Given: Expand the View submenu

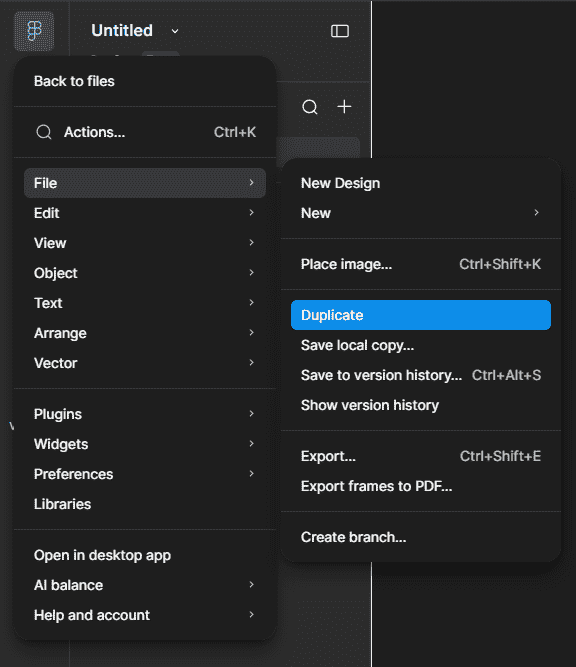Looking at the screenshot, I should [x=145, y=243].
